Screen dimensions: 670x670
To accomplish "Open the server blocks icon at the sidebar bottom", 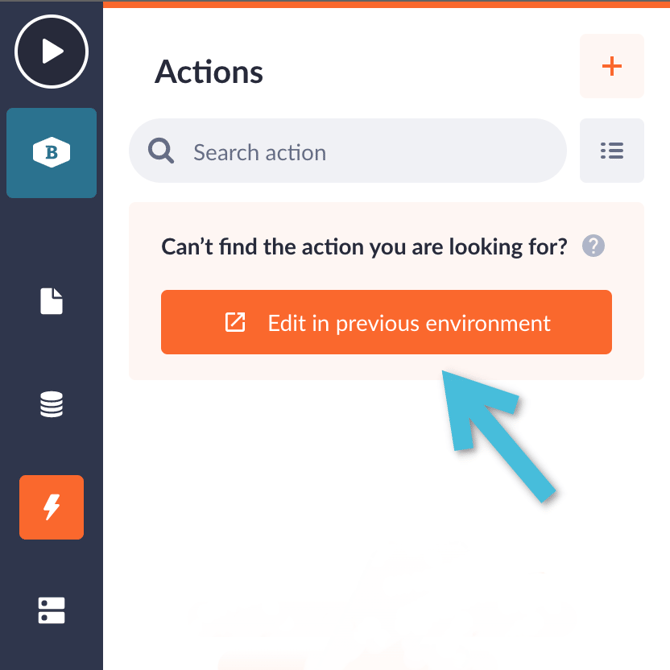I will coord(51,610).
